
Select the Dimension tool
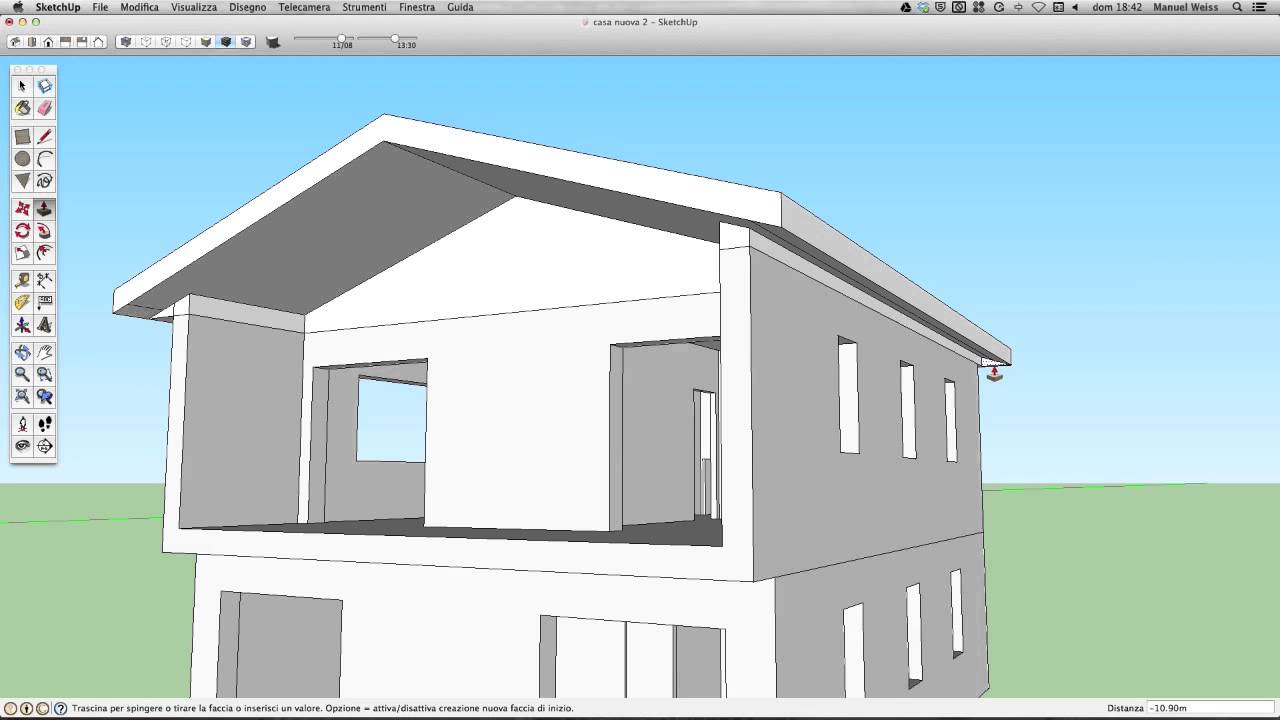click(45, 281)
